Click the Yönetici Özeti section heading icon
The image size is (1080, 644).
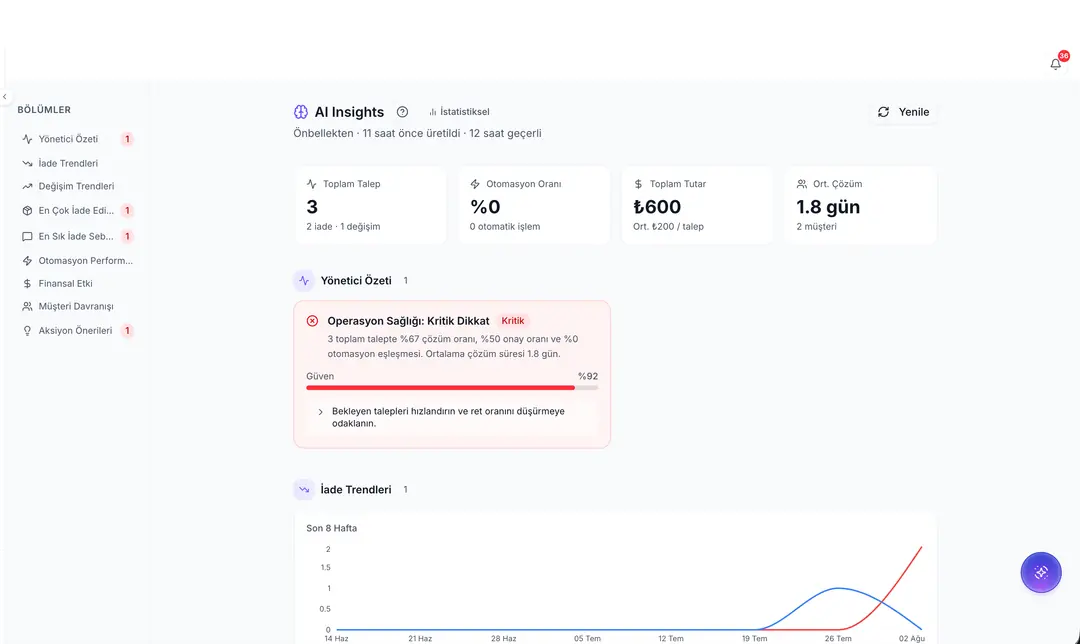click(304, 280)
